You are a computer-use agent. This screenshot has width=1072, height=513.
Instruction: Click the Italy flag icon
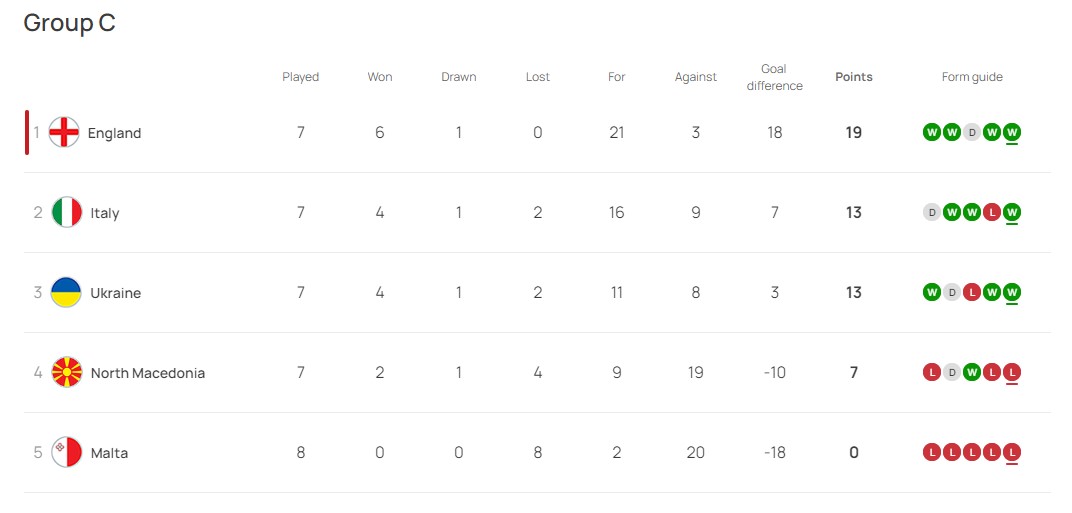pyautogui.click(x=66, y=213)
